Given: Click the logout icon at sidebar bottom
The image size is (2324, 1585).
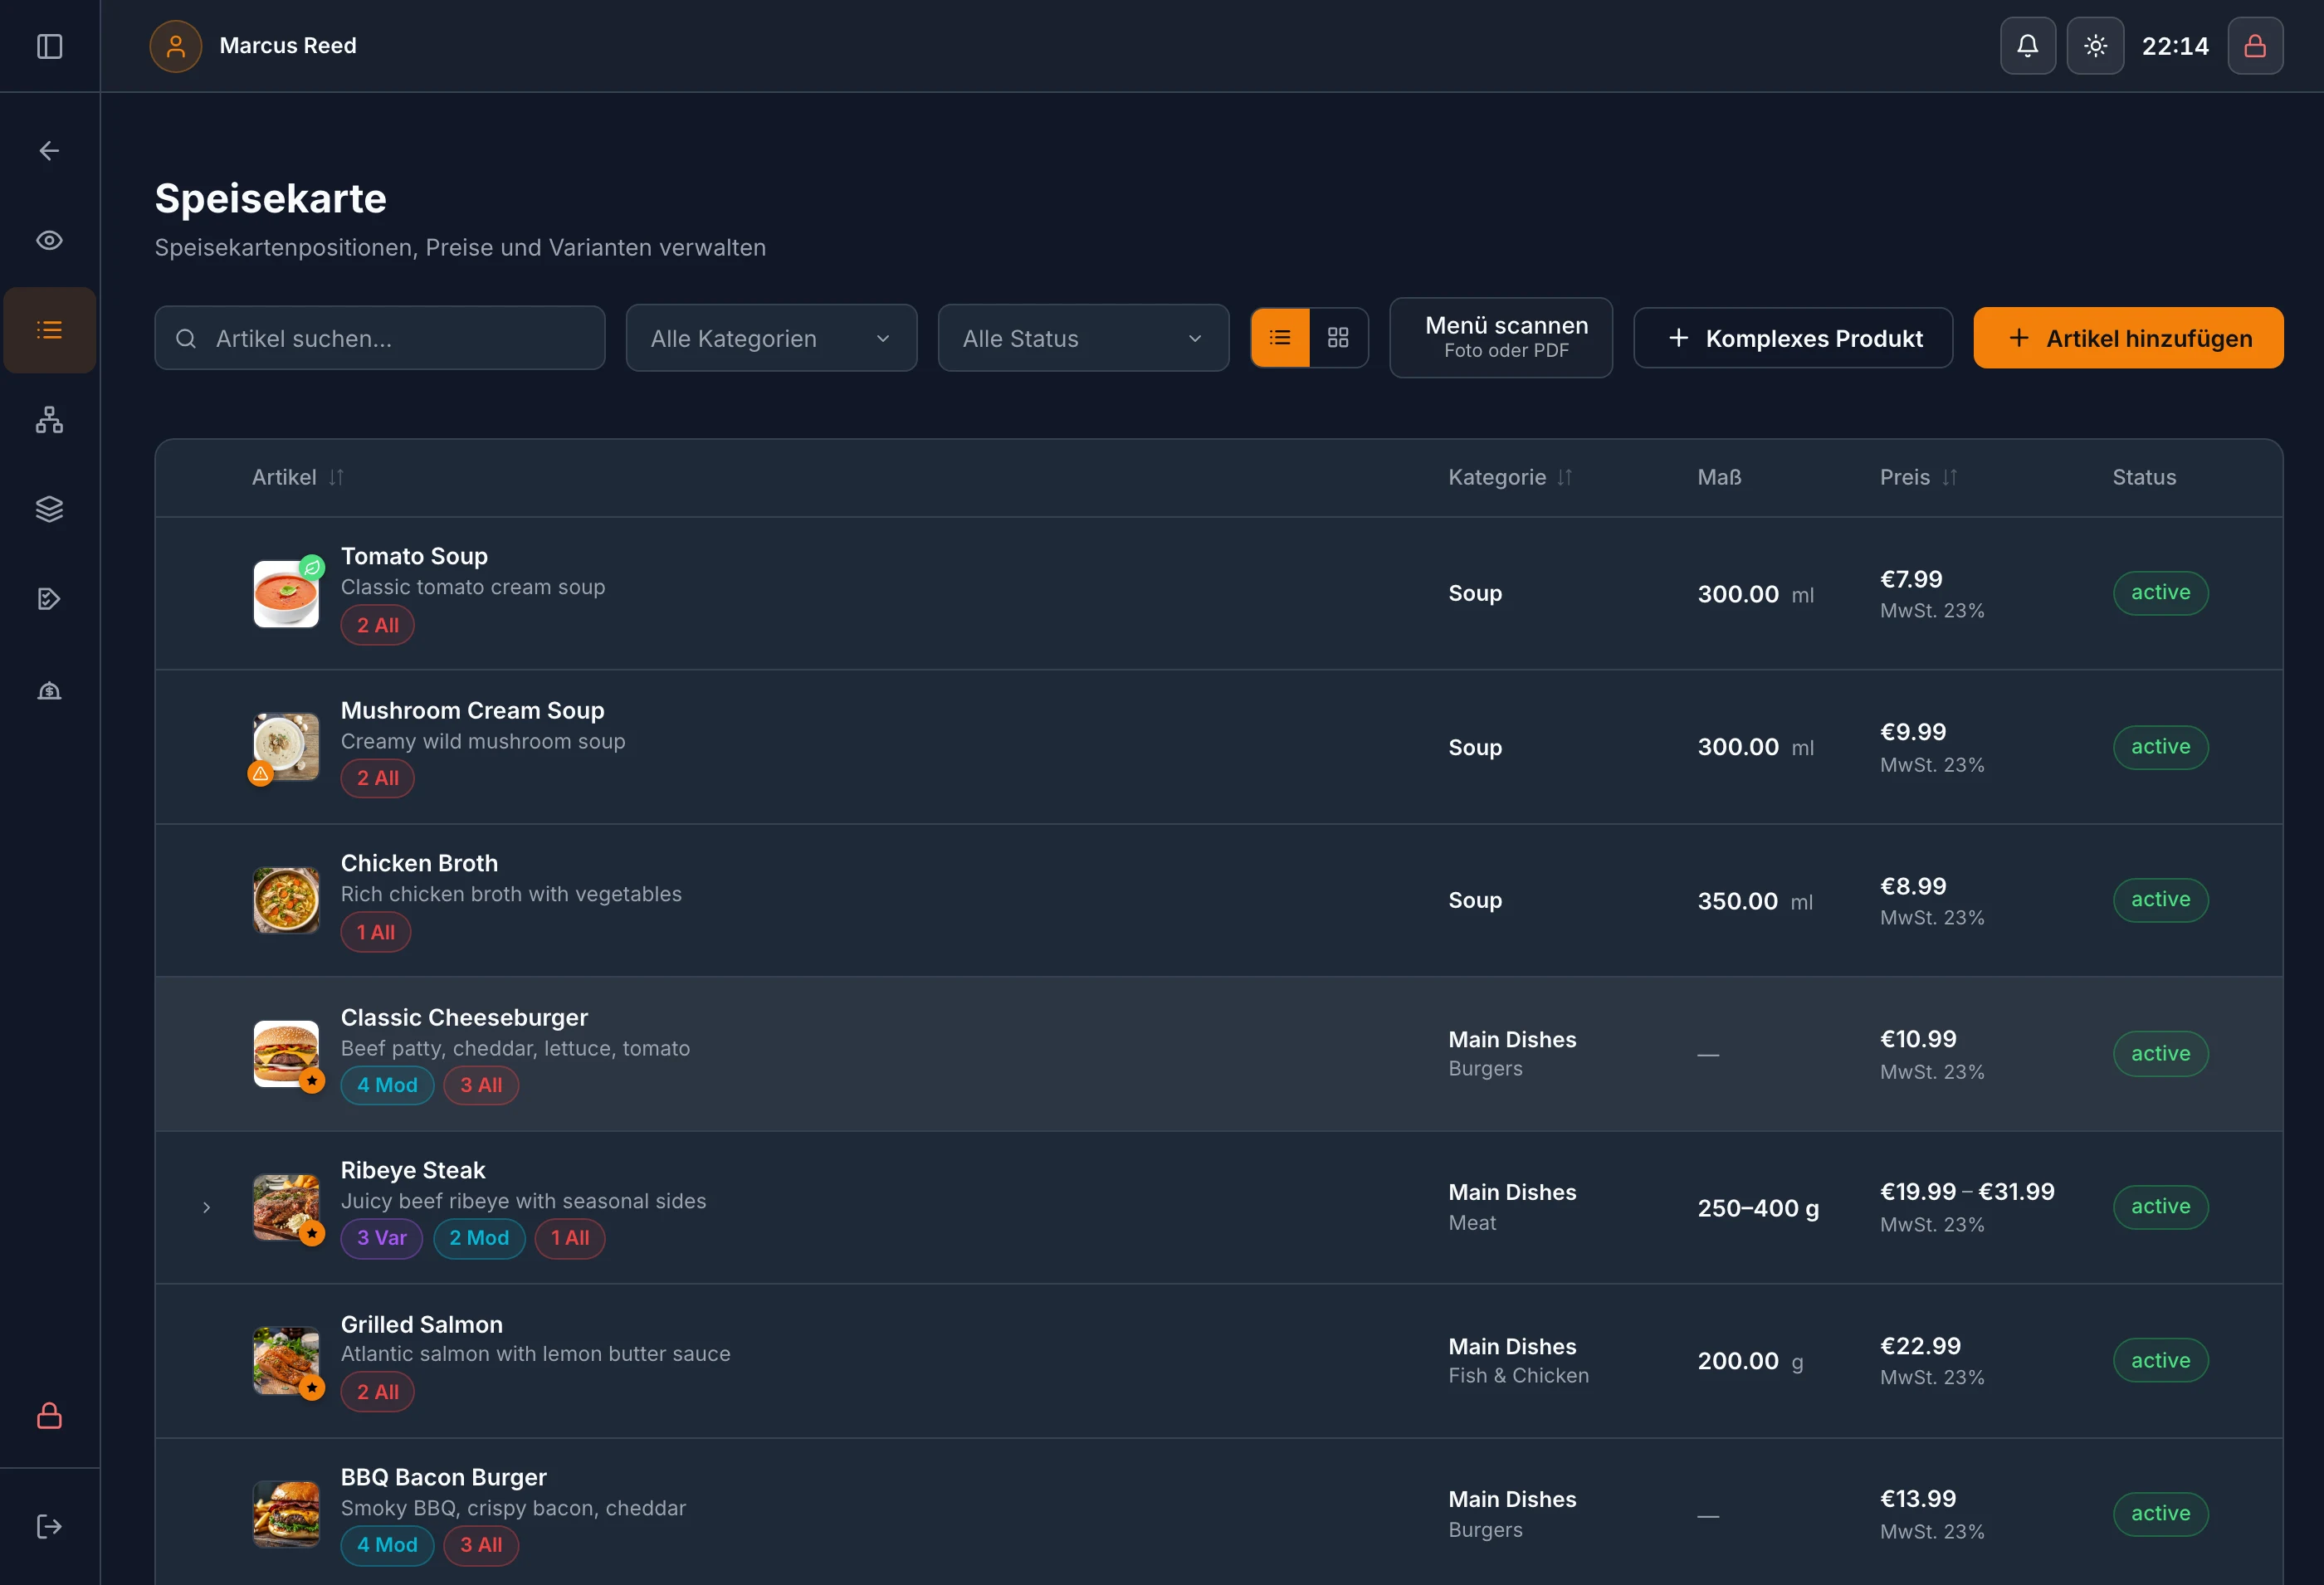Looking at the screenshot, I should (49, 1526).
